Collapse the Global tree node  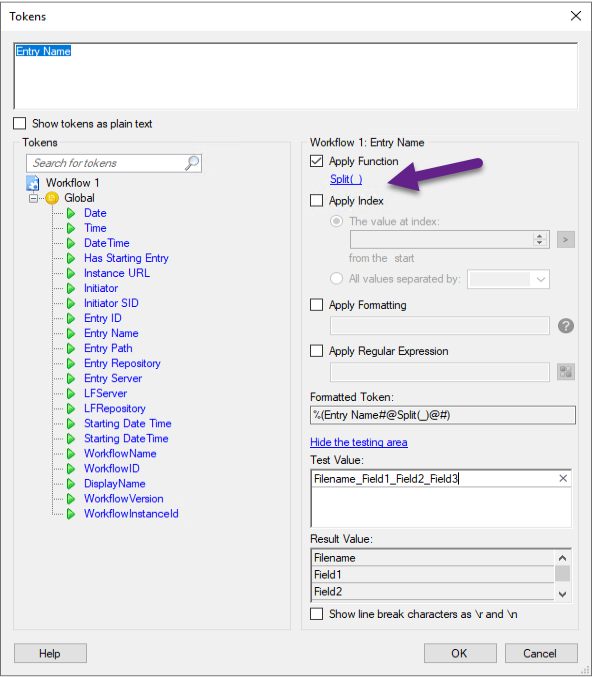coord(33,199)
